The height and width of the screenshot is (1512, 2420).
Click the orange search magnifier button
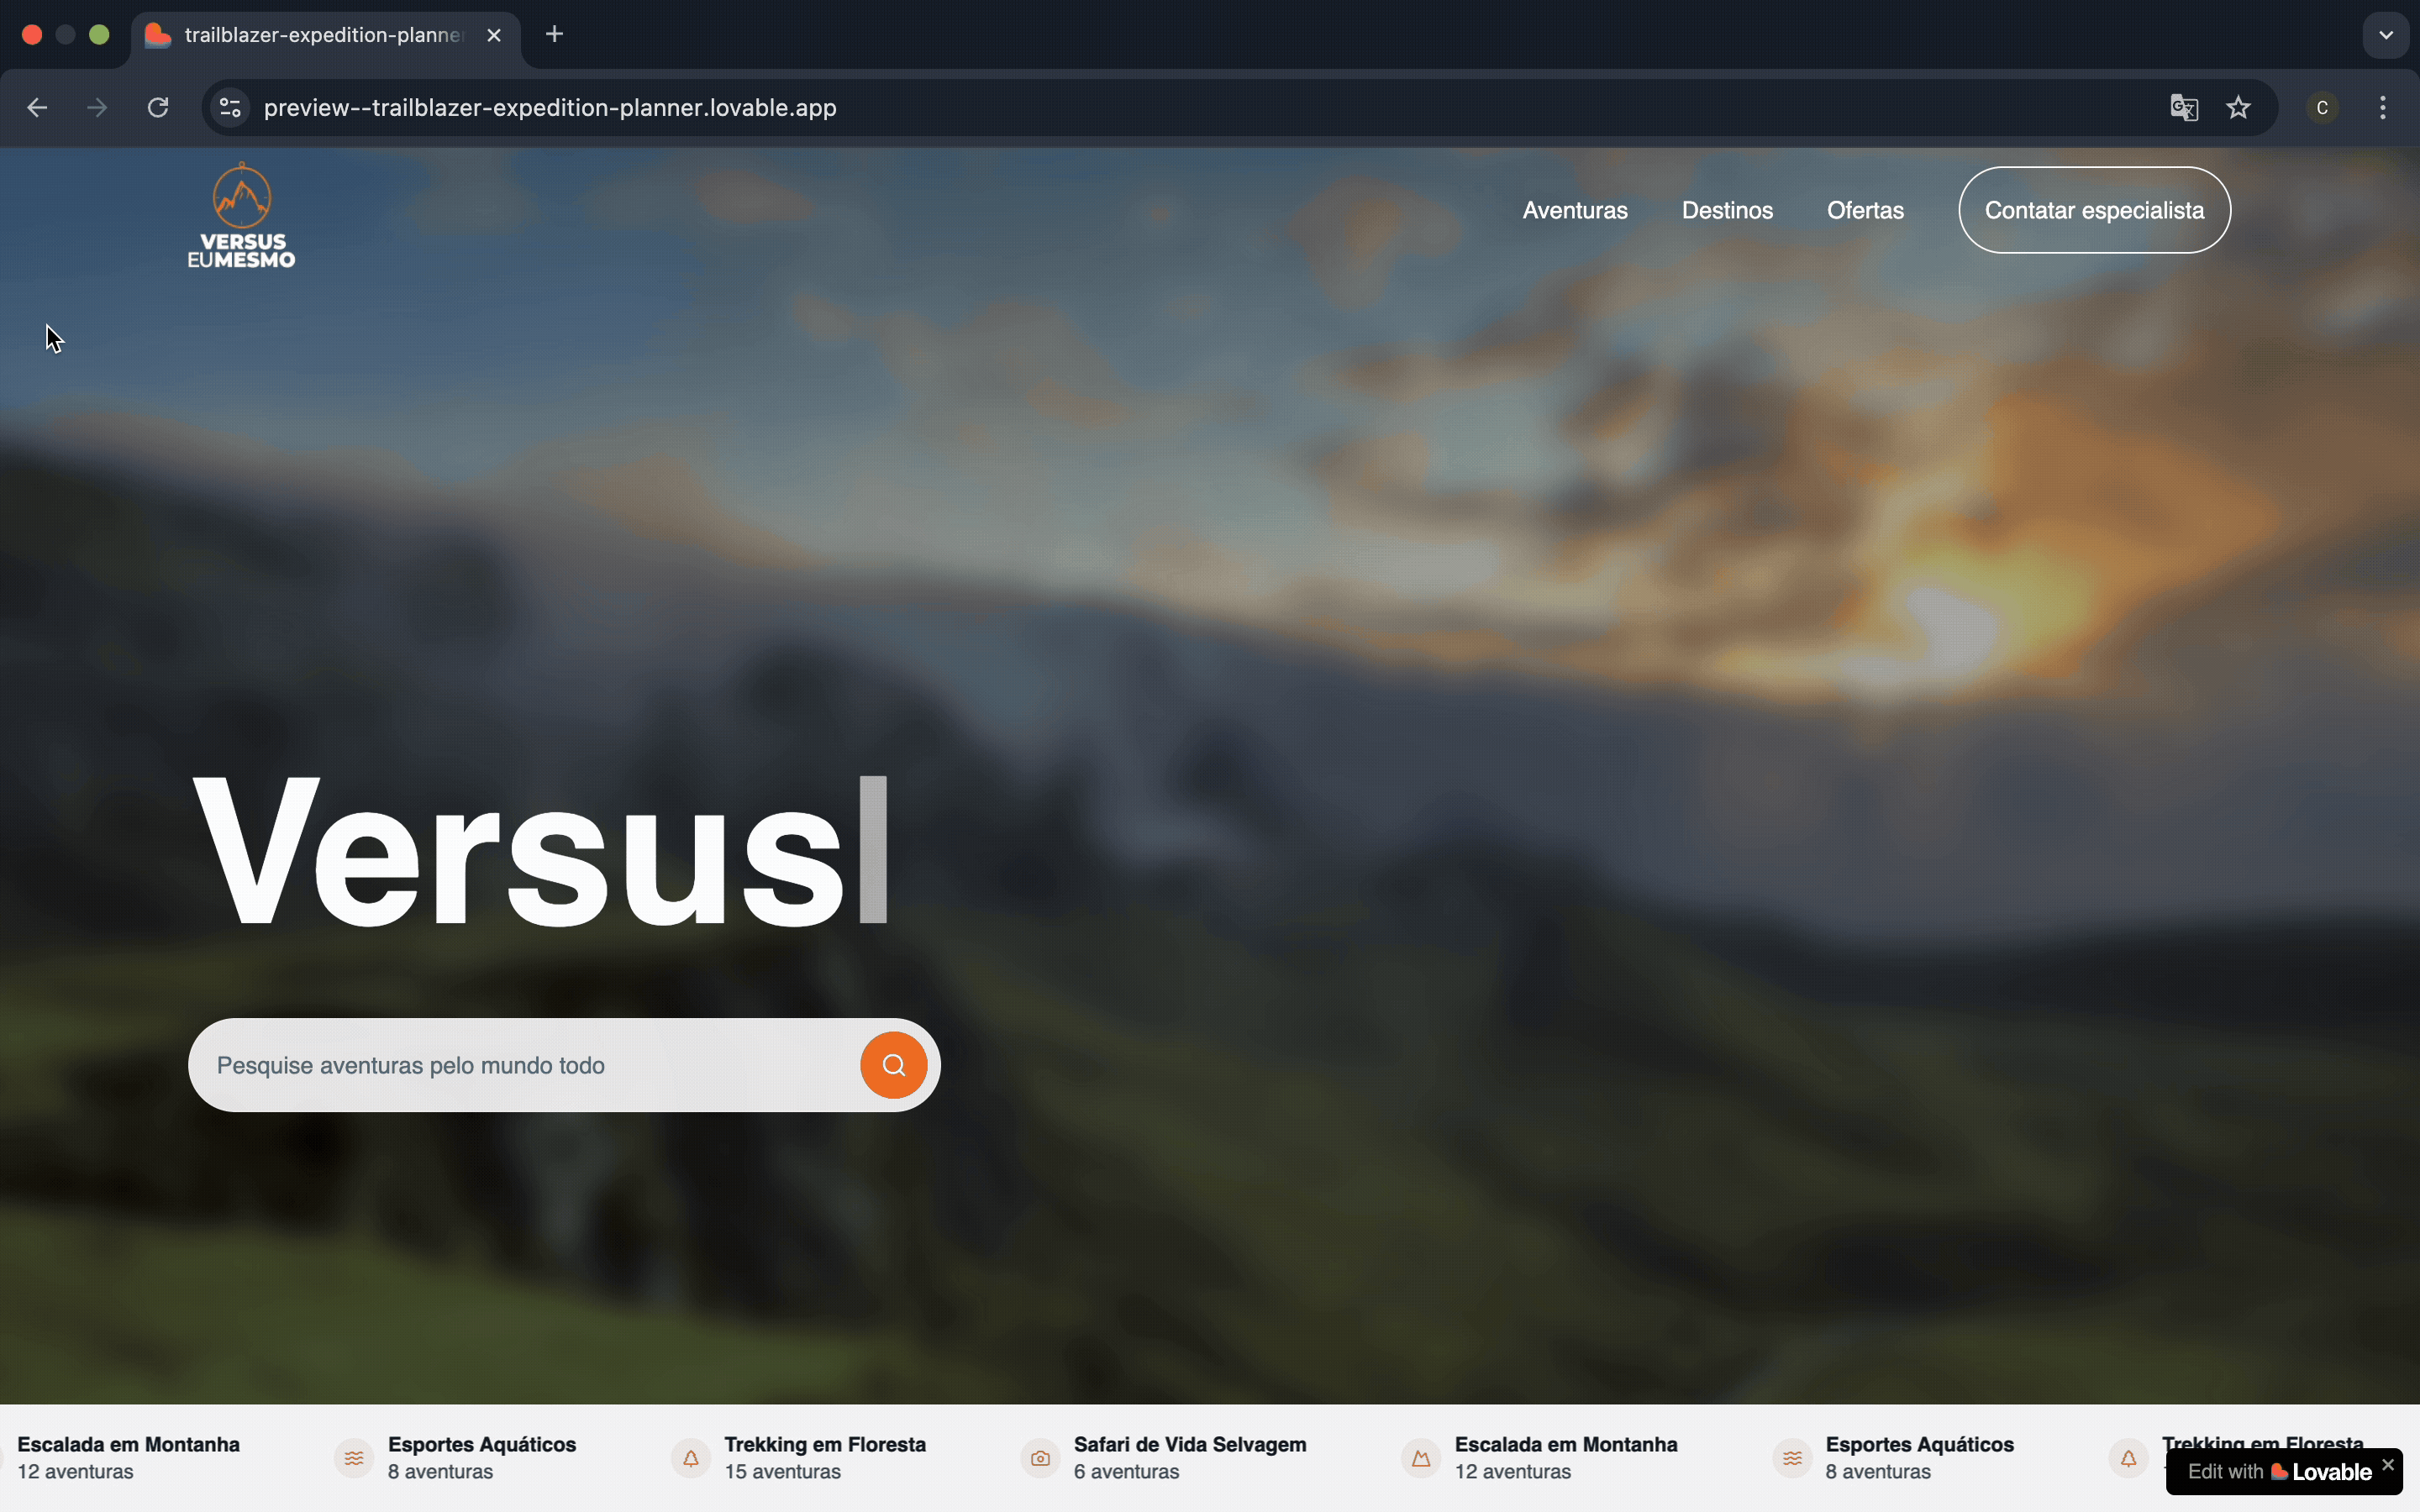893,1065
